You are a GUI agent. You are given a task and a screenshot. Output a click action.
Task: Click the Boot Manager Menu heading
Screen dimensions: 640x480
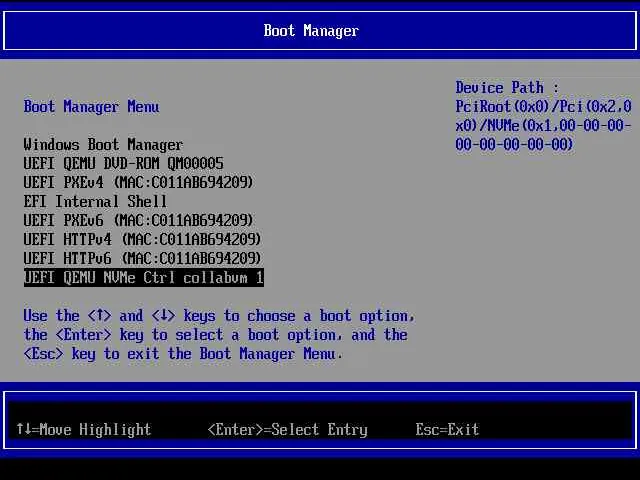point(91,107)
